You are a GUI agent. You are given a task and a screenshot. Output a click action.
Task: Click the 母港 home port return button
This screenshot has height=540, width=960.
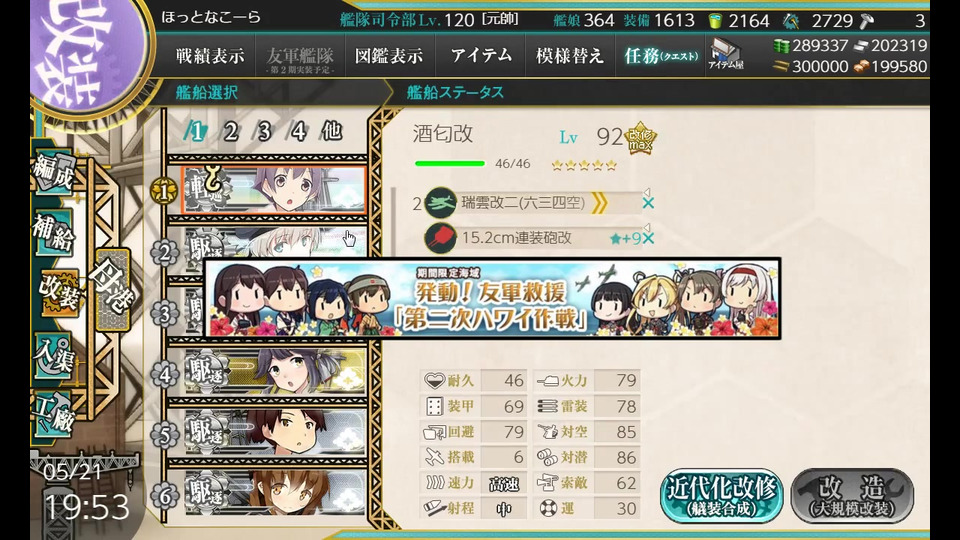(112, 290)
